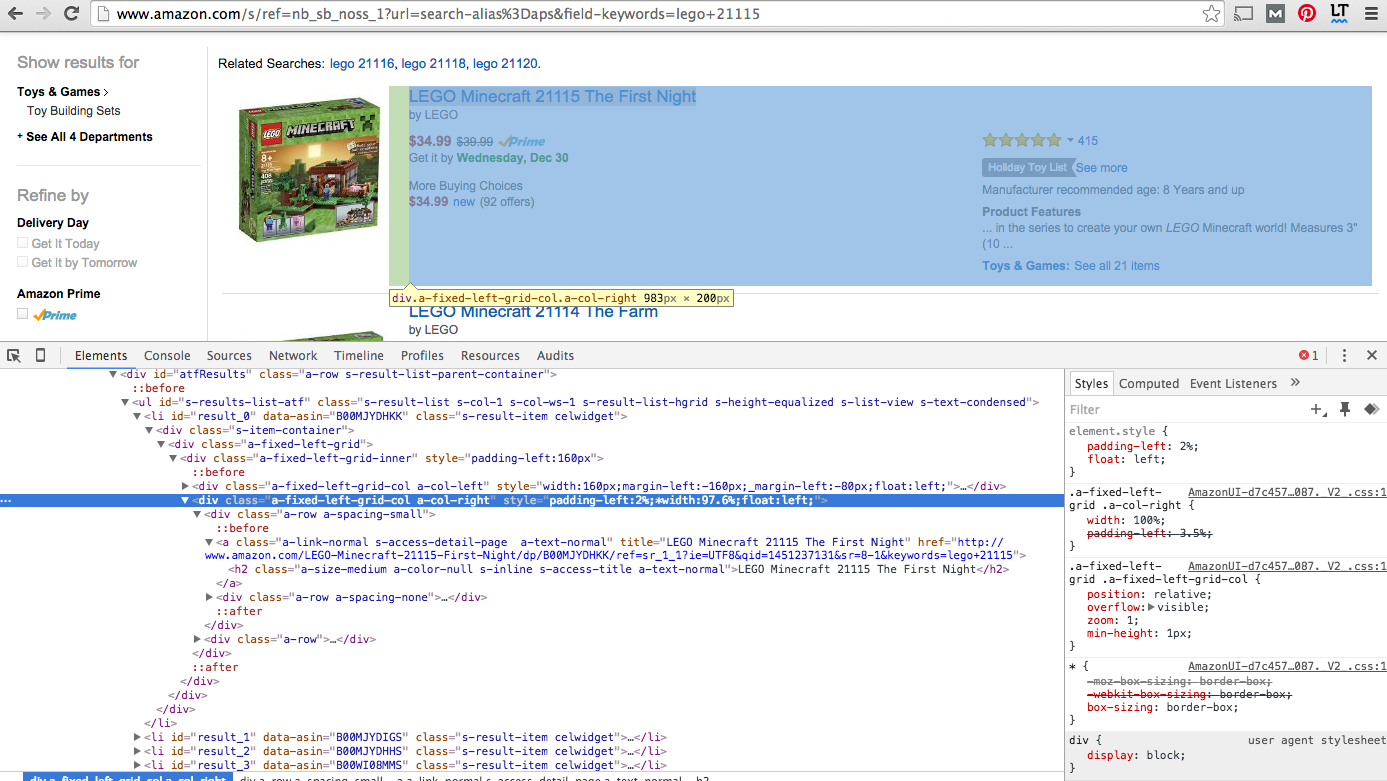The height and width of the screenshot is (781, 1387).
Task: Open LEGO Minecraft 21115 The First Night link
Action: click(x=552, y=96)
